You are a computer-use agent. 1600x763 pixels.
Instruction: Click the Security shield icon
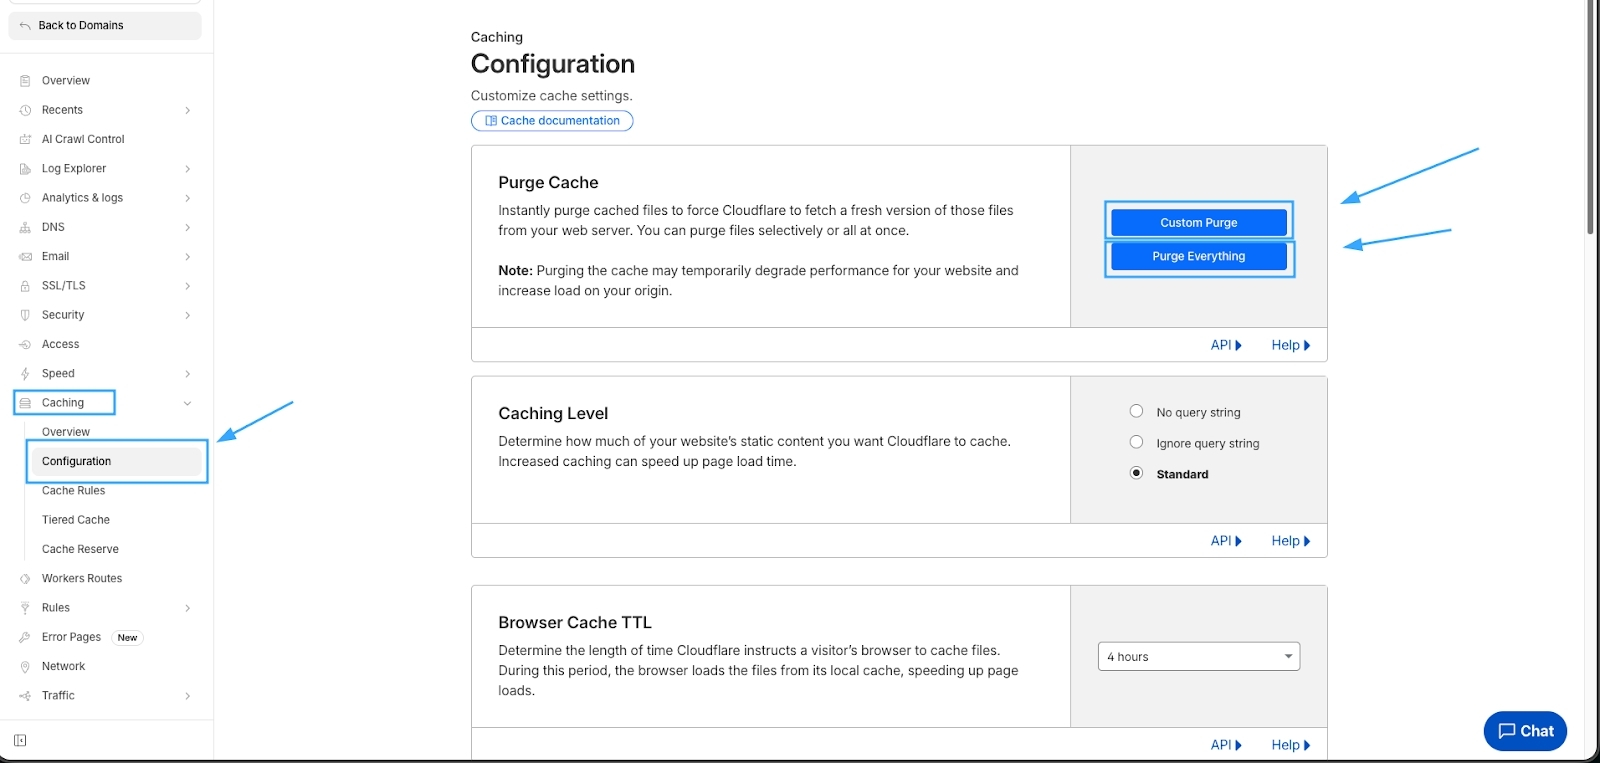25,315
